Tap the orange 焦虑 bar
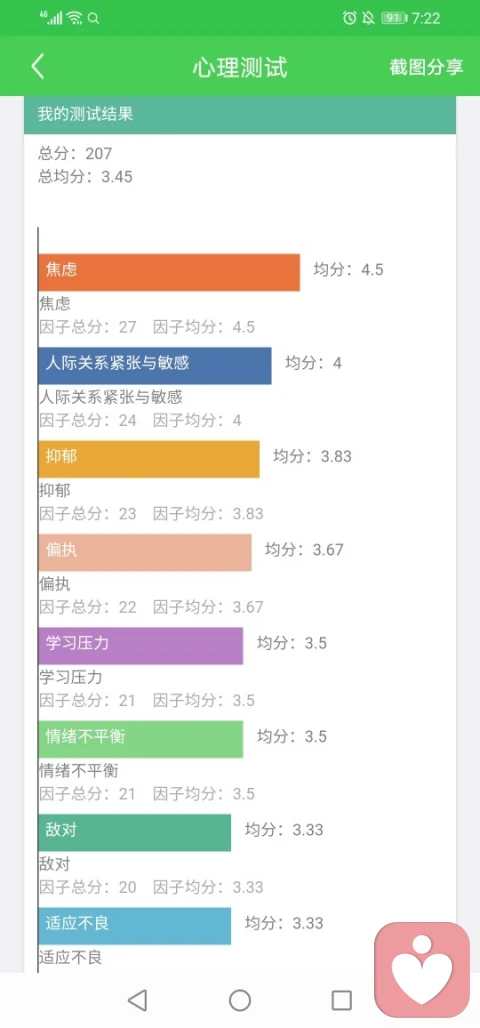480x1028 pixels. 169,272
